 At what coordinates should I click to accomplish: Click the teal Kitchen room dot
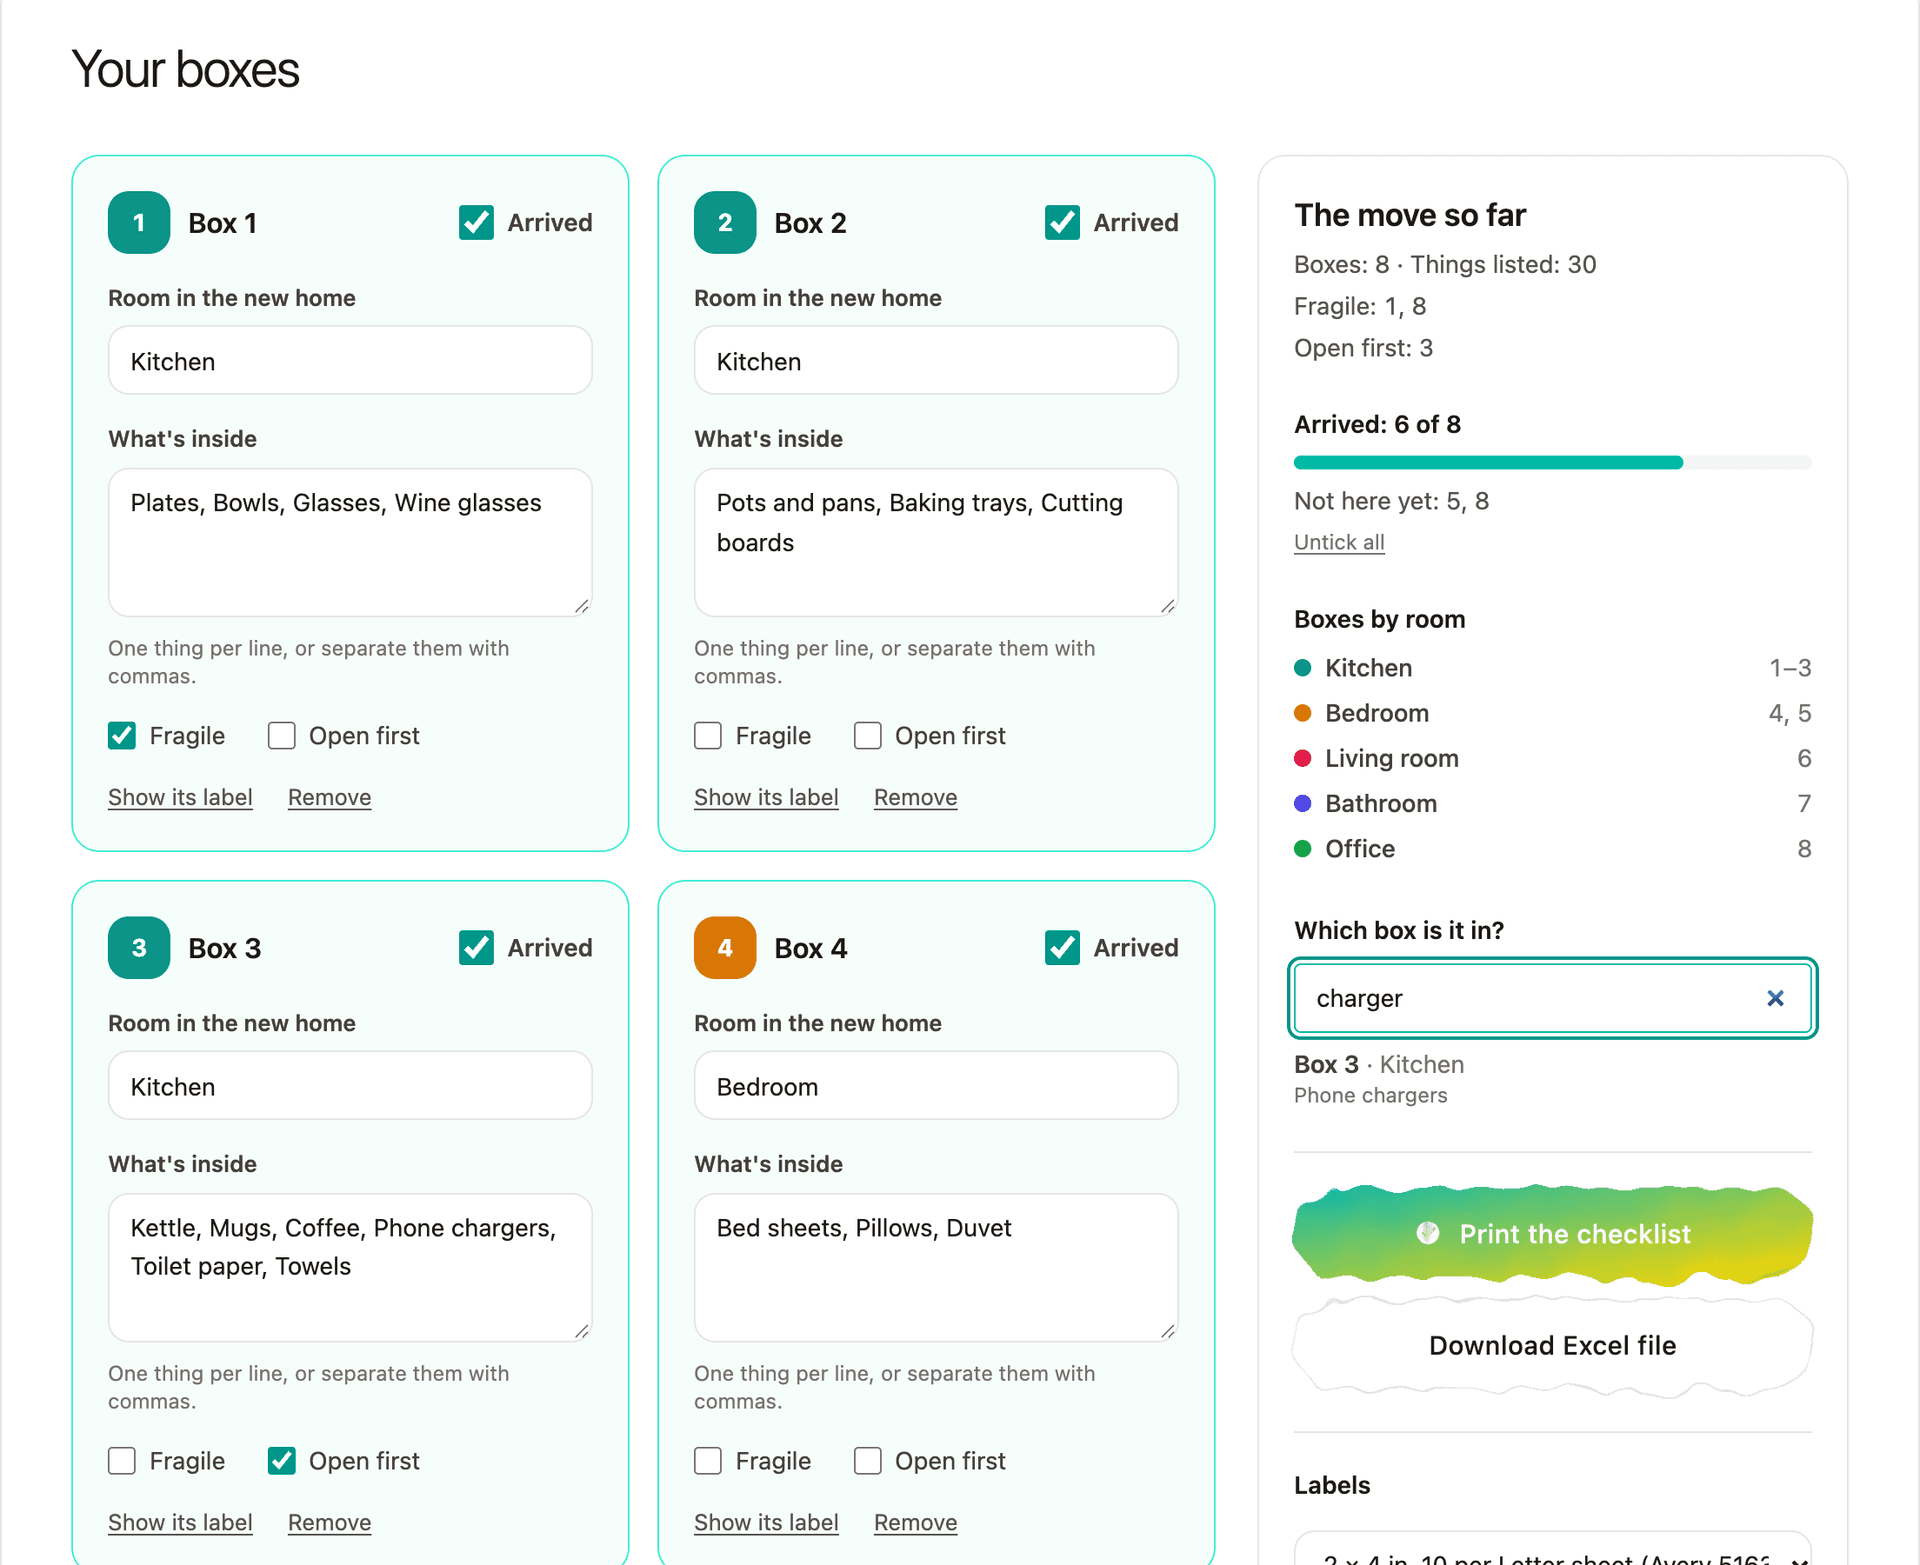(x=1302, y=668)
